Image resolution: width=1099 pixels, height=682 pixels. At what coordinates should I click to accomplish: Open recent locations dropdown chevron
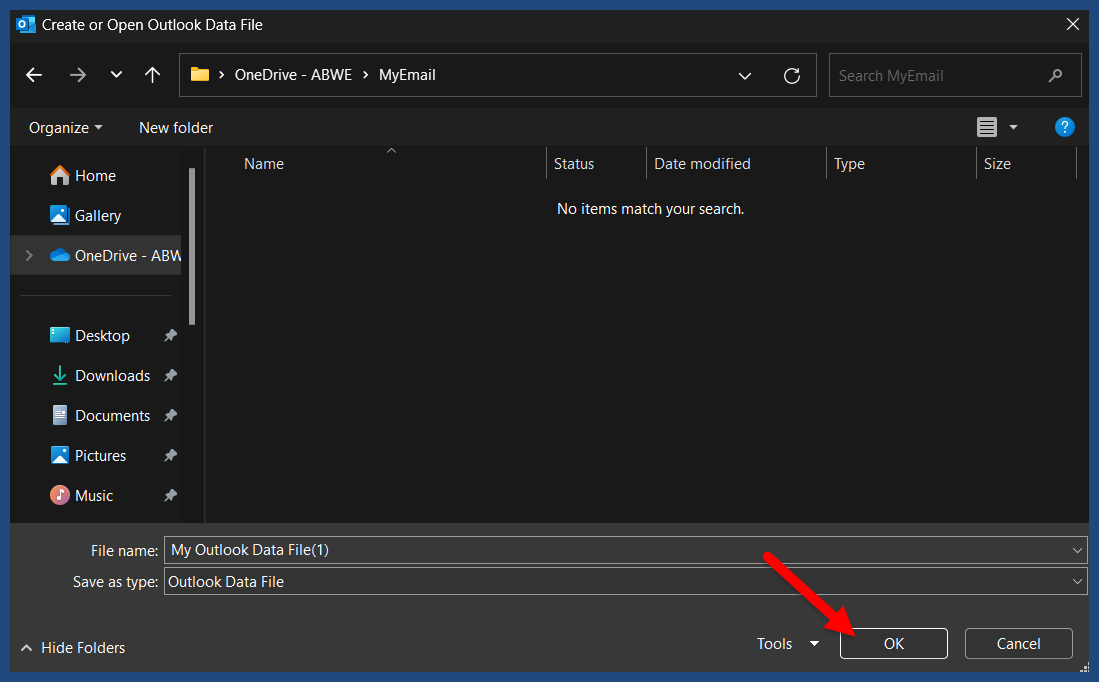tap(116, 74)
